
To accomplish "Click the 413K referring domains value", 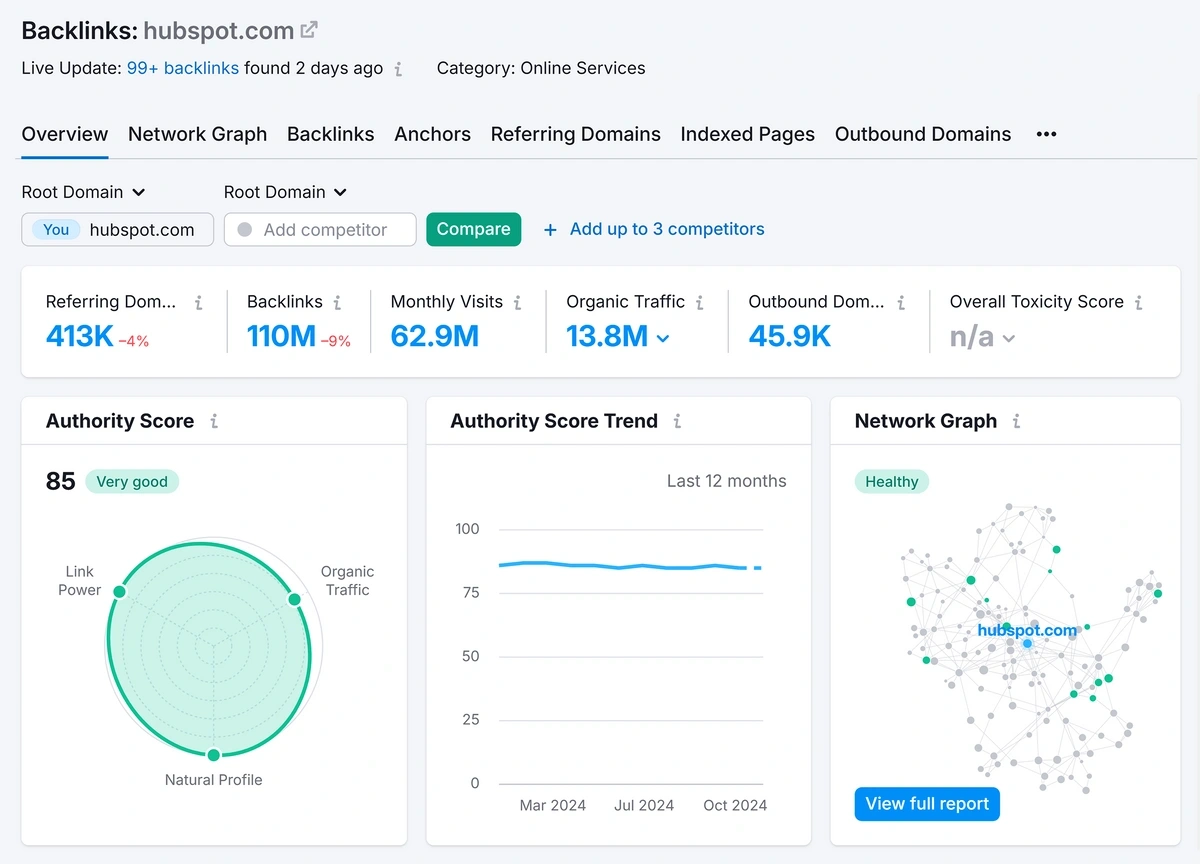I will pyautogui.click(x=80, y=337).
